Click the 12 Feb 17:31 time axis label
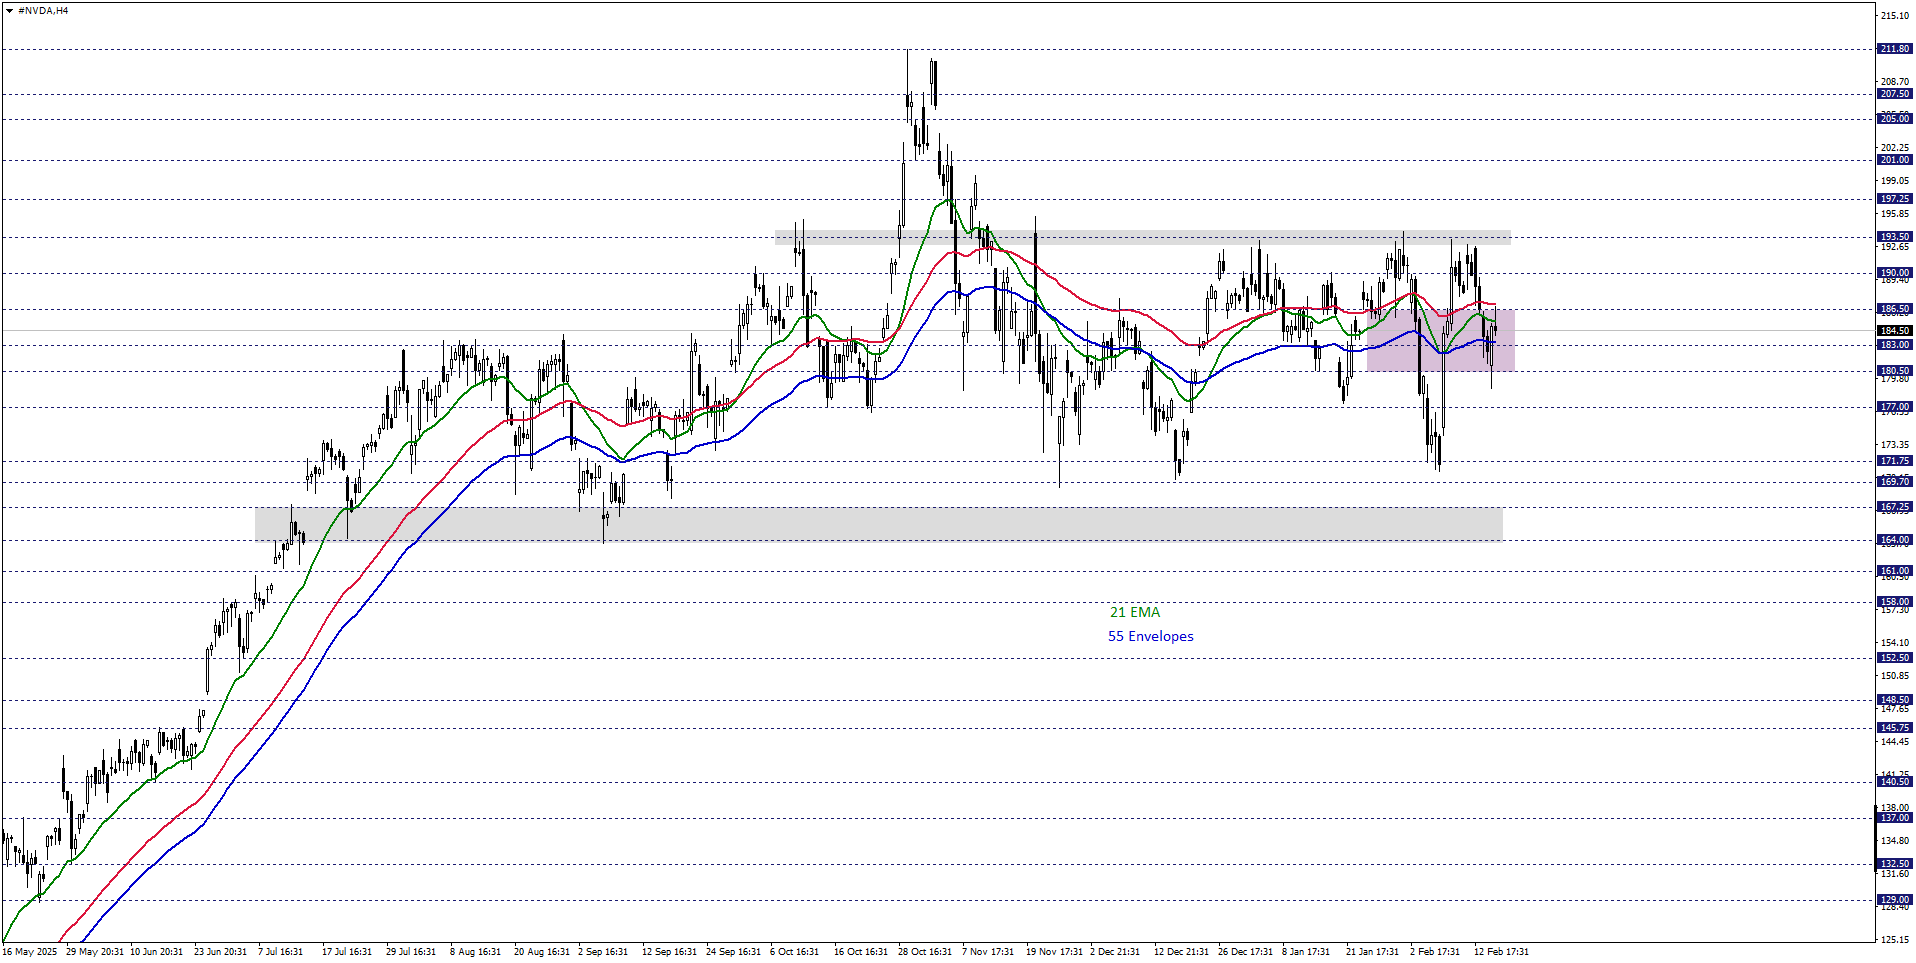The height and width of the screenshot is (963, 1916). click(1500, 951)
